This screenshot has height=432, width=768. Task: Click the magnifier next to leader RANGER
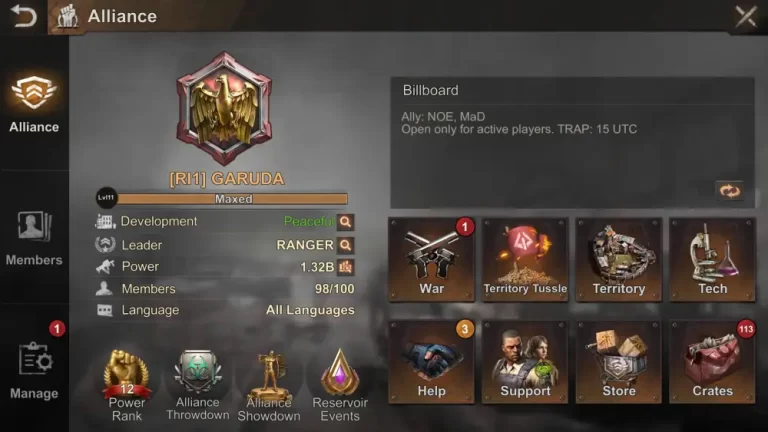pyautogui.click(x=345, y=245)
